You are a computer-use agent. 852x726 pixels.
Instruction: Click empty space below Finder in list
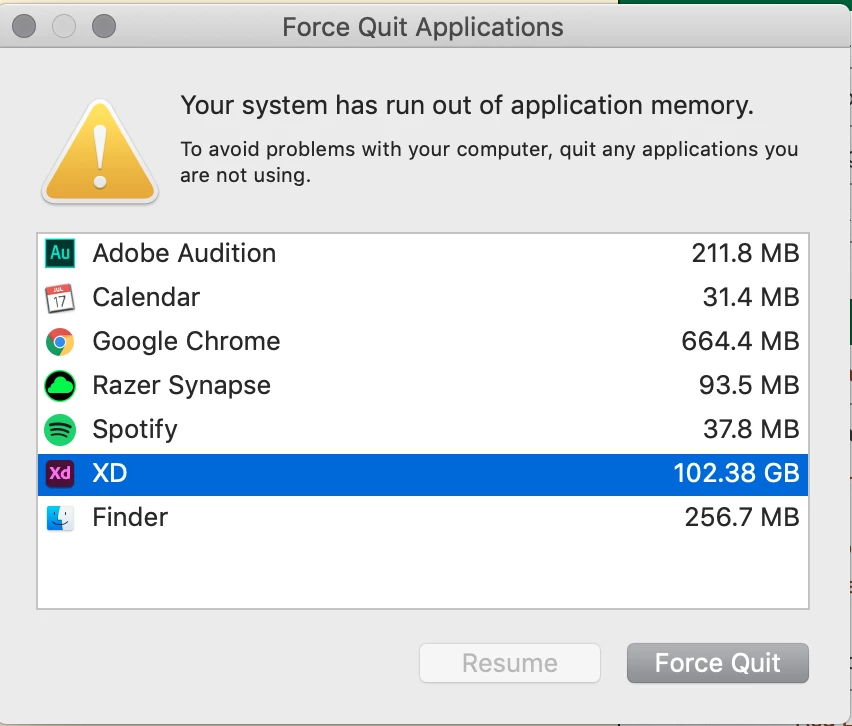(422, 573)
